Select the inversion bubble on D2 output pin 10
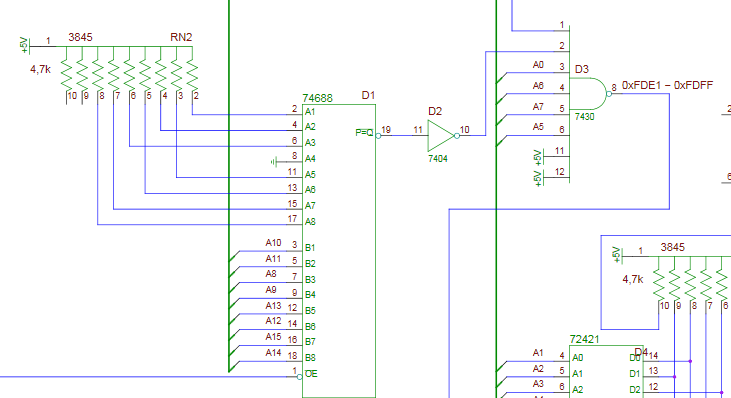 click(457, 136)
